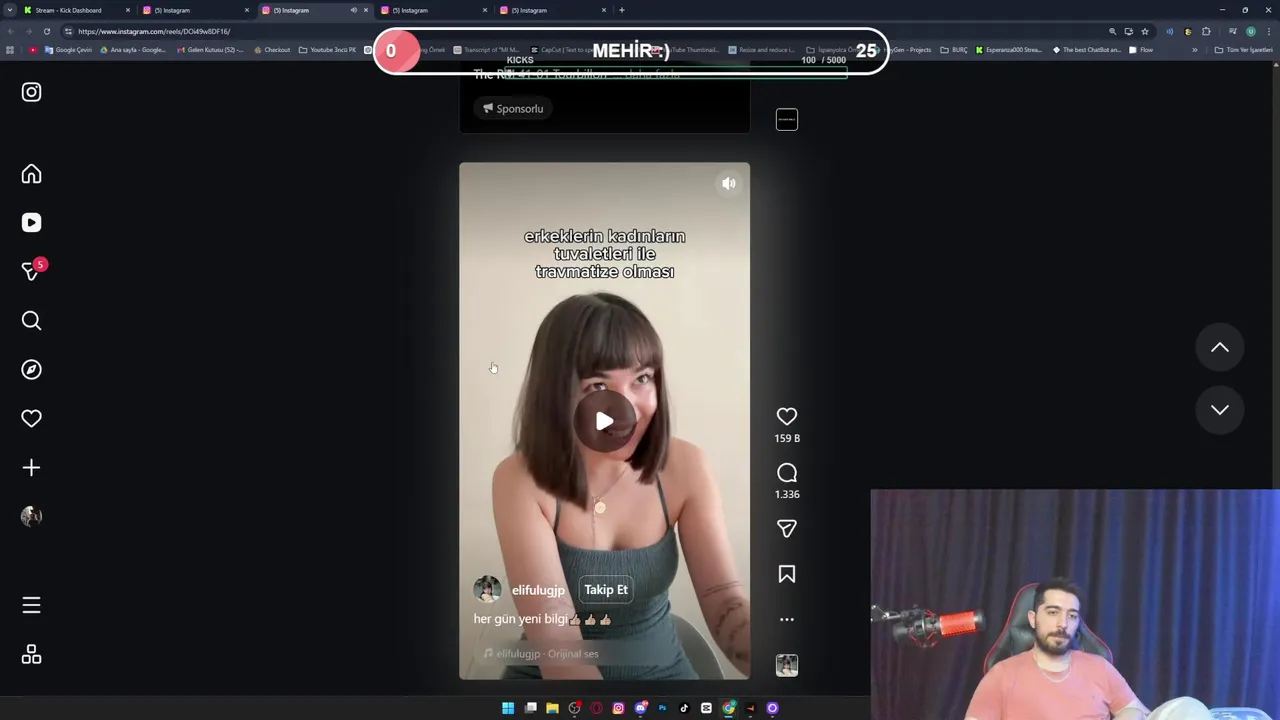Screen dimensions: 1280x720
Task: Share the reel via paper plane icon
Action: [x=787, y=528]
